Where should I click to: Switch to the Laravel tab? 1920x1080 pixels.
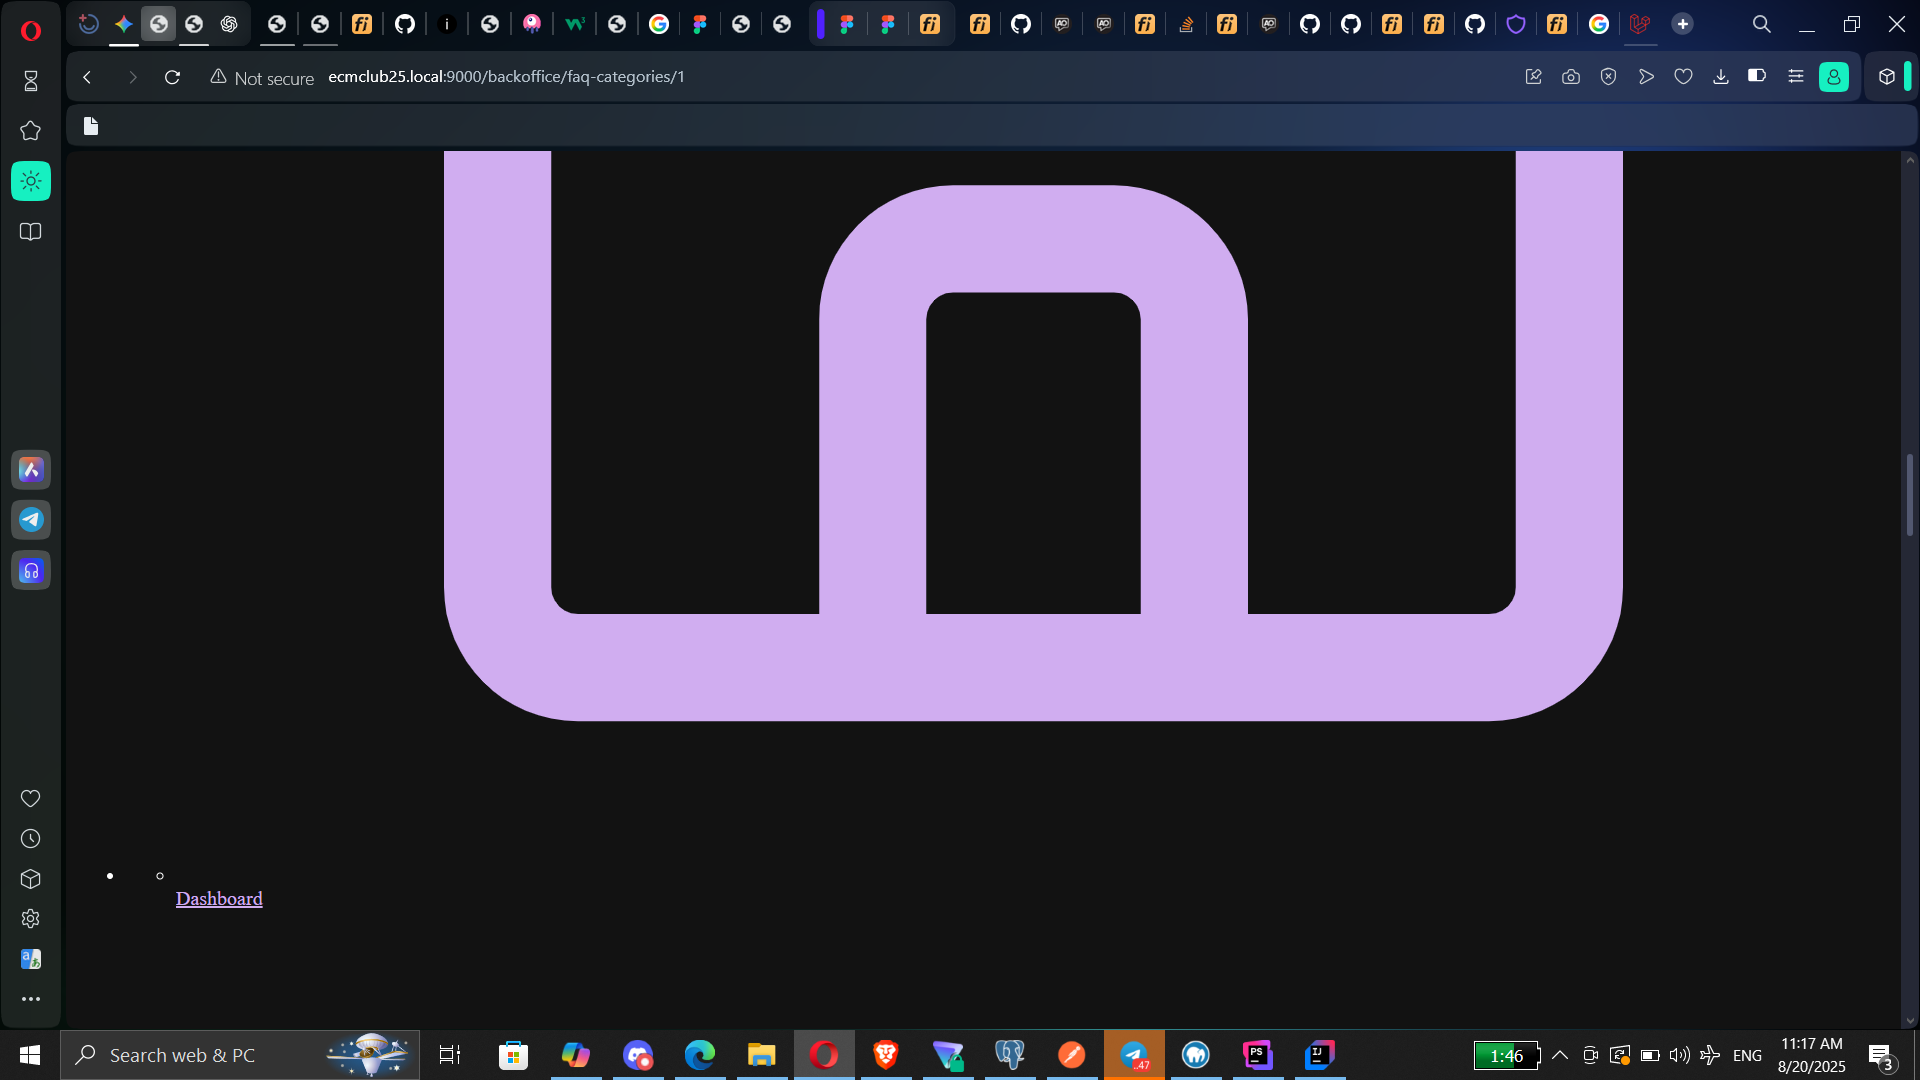coord(1640,24)
